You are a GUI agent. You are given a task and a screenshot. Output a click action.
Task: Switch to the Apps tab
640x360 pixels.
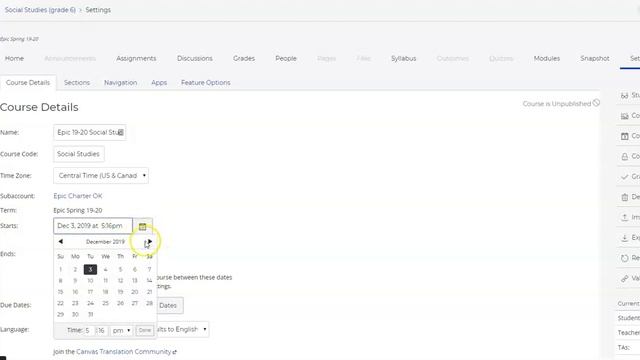pos(159,82)
